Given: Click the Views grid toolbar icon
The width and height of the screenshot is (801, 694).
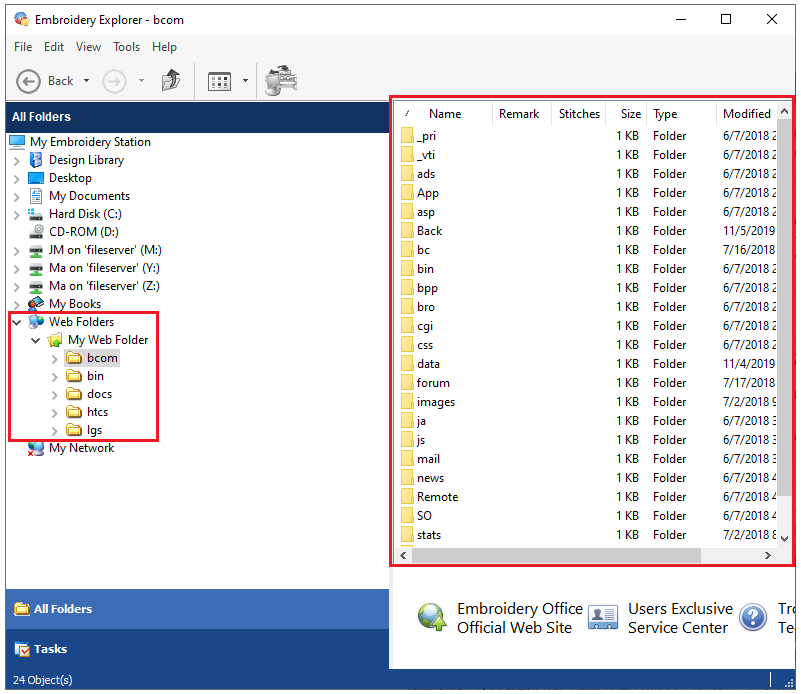Looking at the screenshot, I should 220,81.
